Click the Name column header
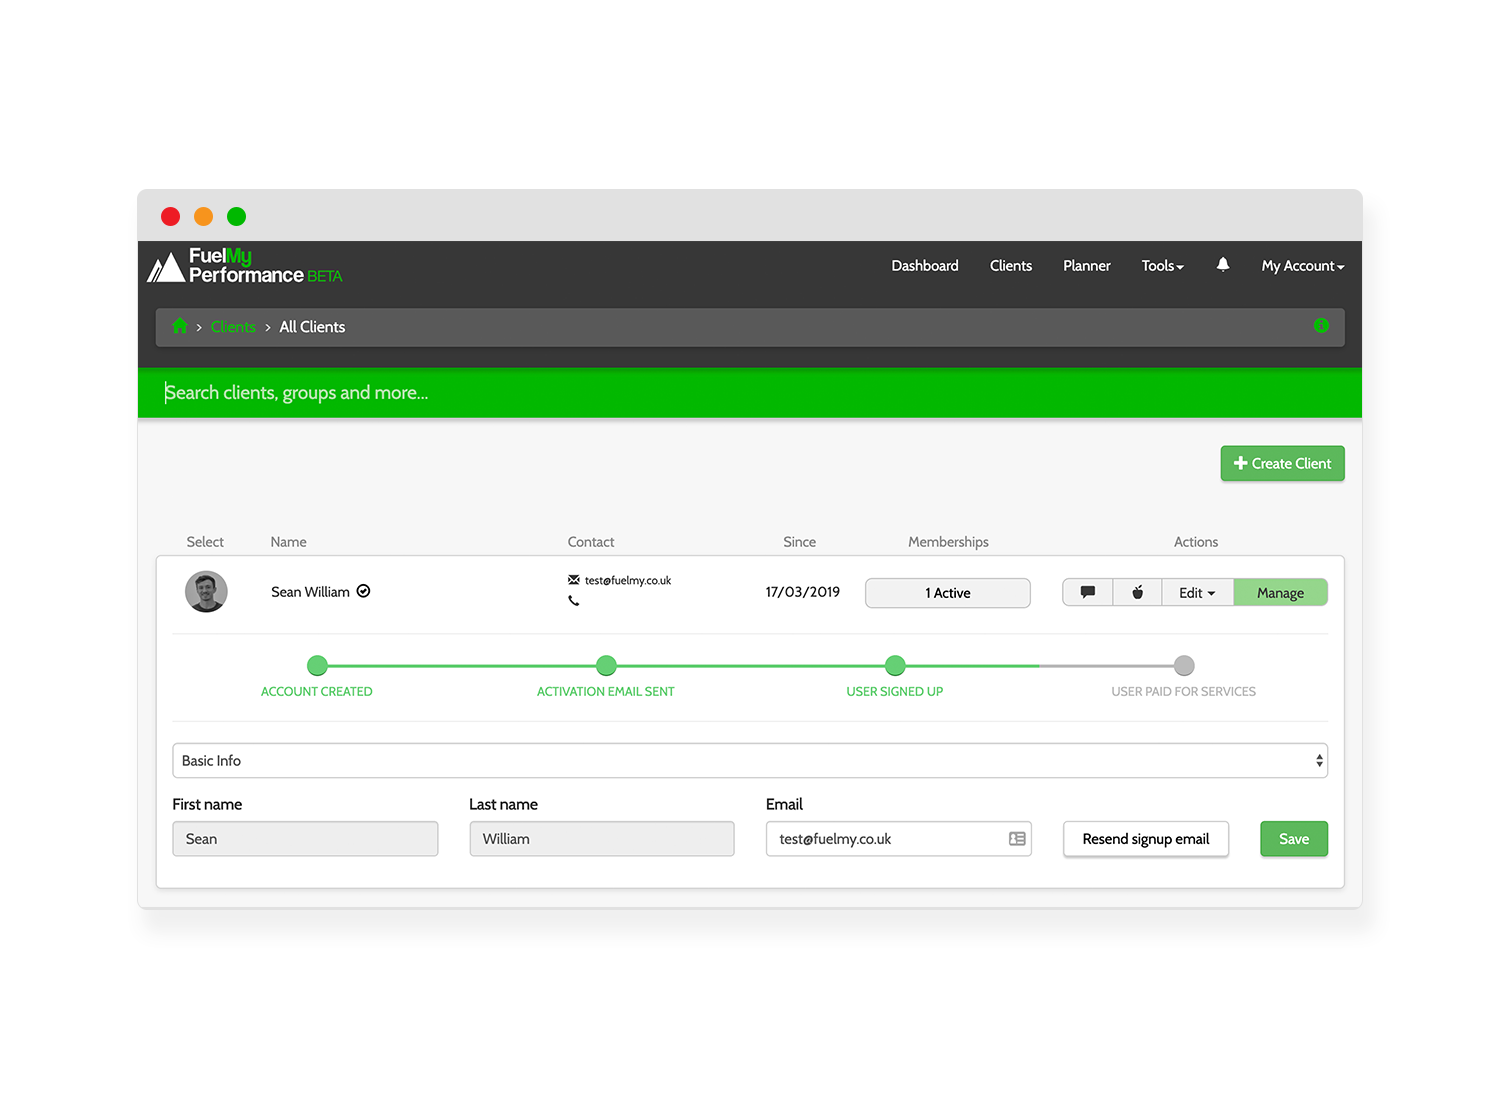This screenshot has width=1500, height=1100. coord(288,542)
